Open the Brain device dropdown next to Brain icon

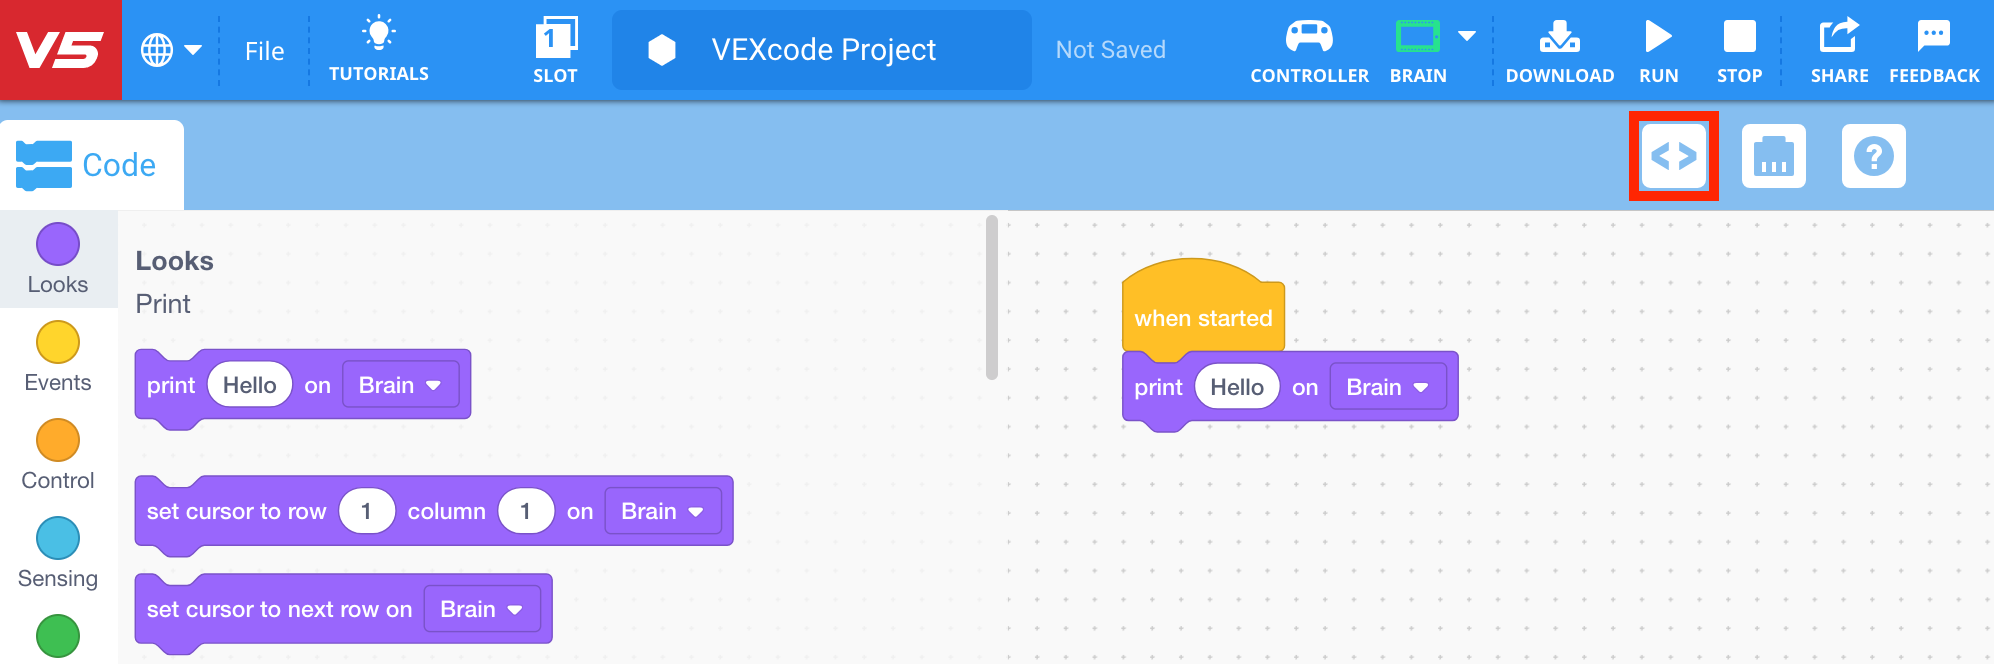(x=1464, y=35)
